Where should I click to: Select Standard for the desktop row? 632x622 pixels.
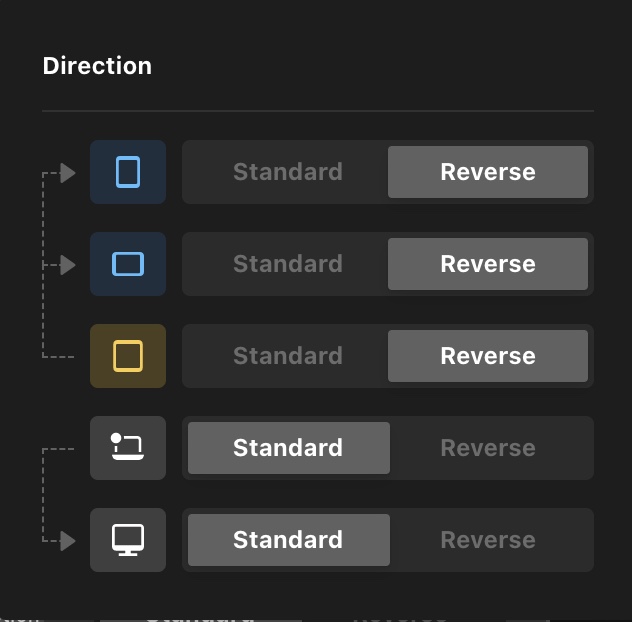coord(288,540)
